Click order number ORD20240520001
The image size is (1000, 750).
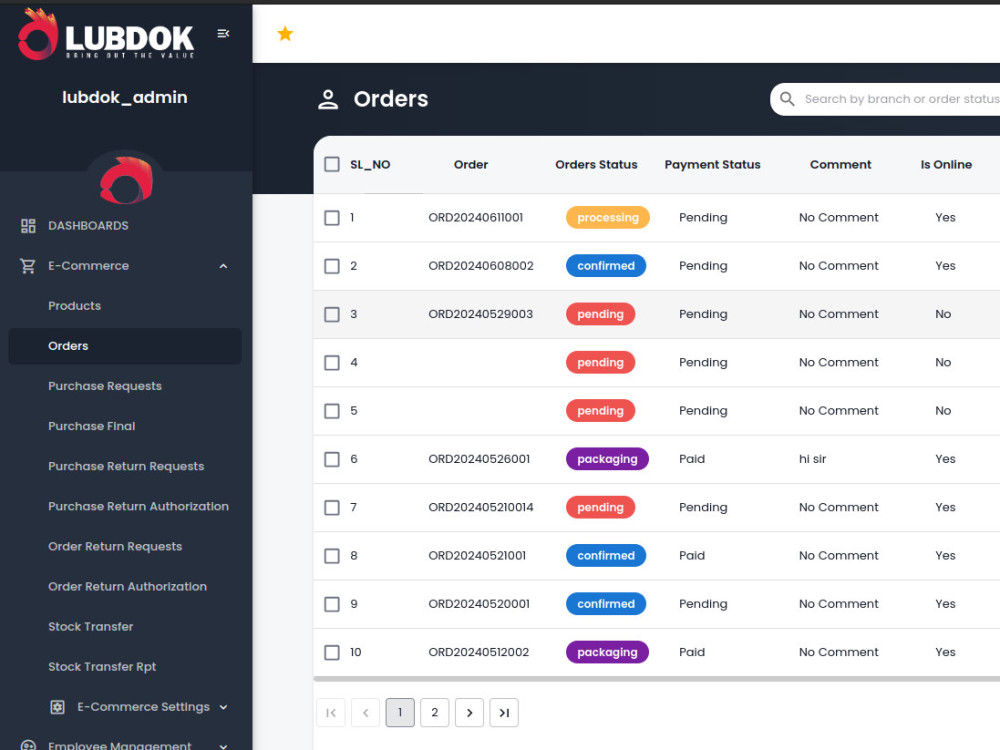(479, 604)
